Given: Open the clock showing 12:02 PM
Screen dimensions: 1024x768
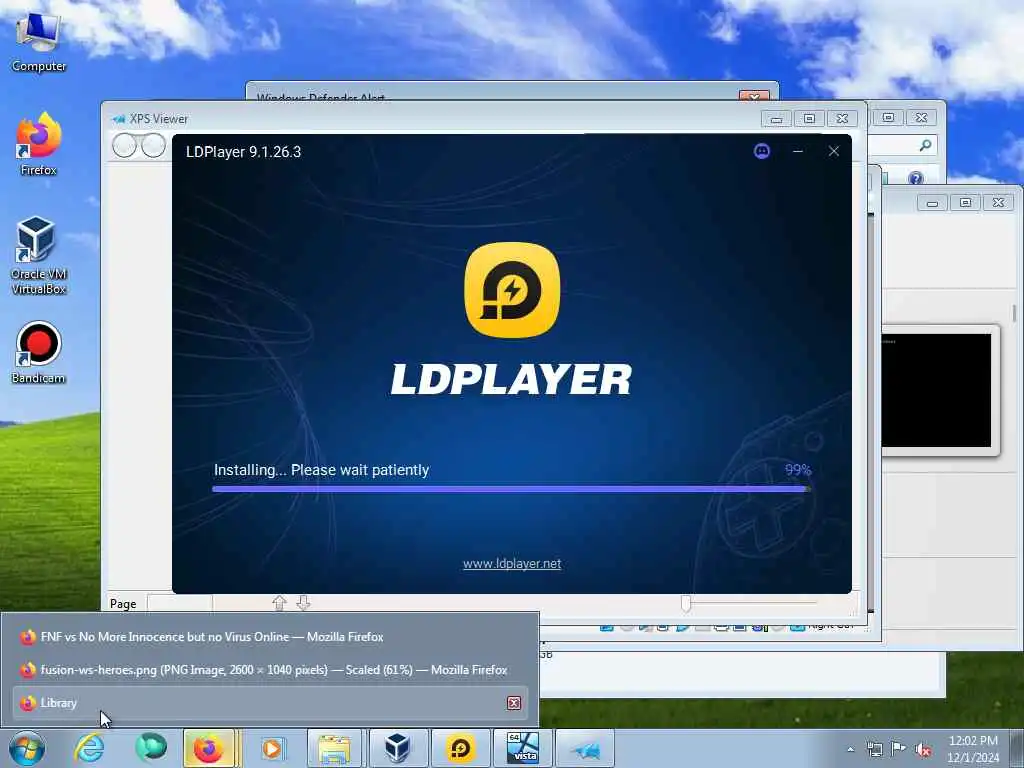Looking at the screenshot, I should (x=973, y=748).
